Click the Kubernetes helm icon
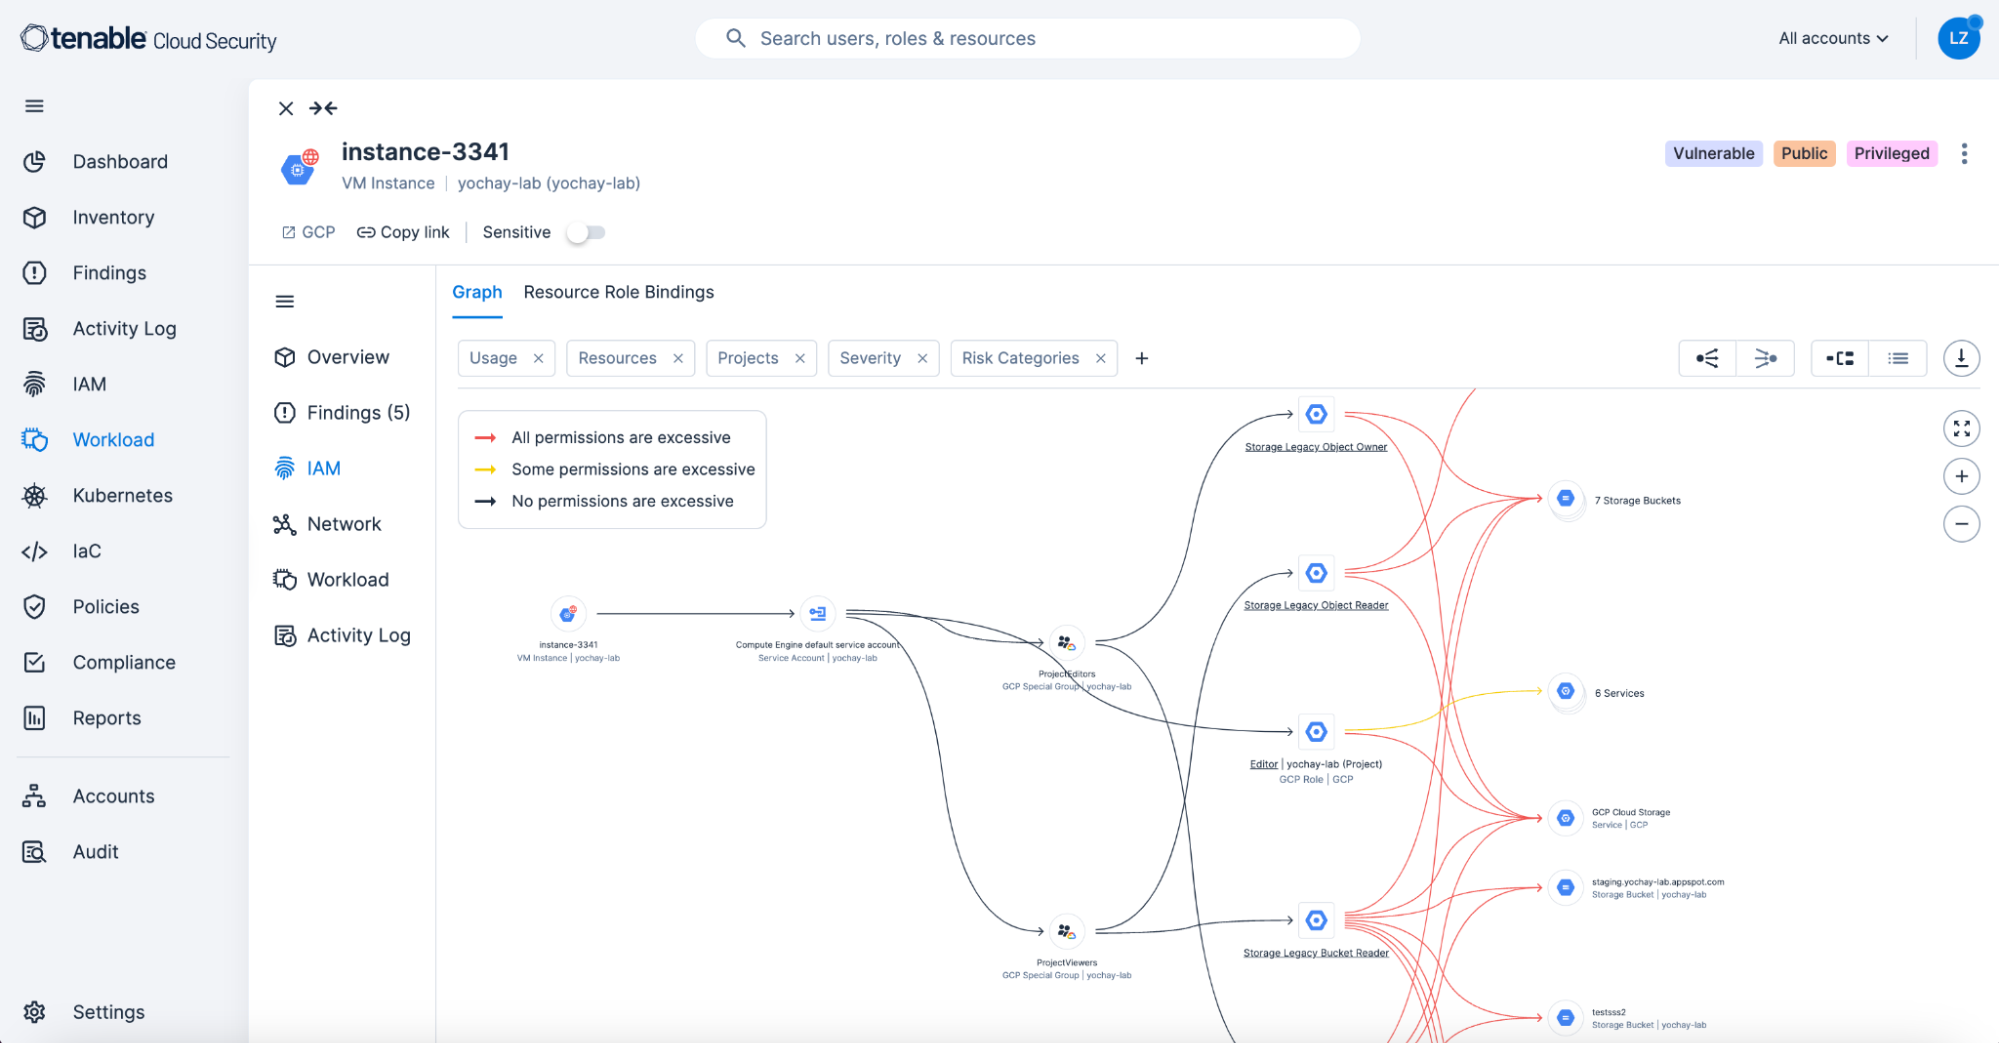Viewport: 1999px width, 1044px height. pyautogui.click(x=35, y=496)
